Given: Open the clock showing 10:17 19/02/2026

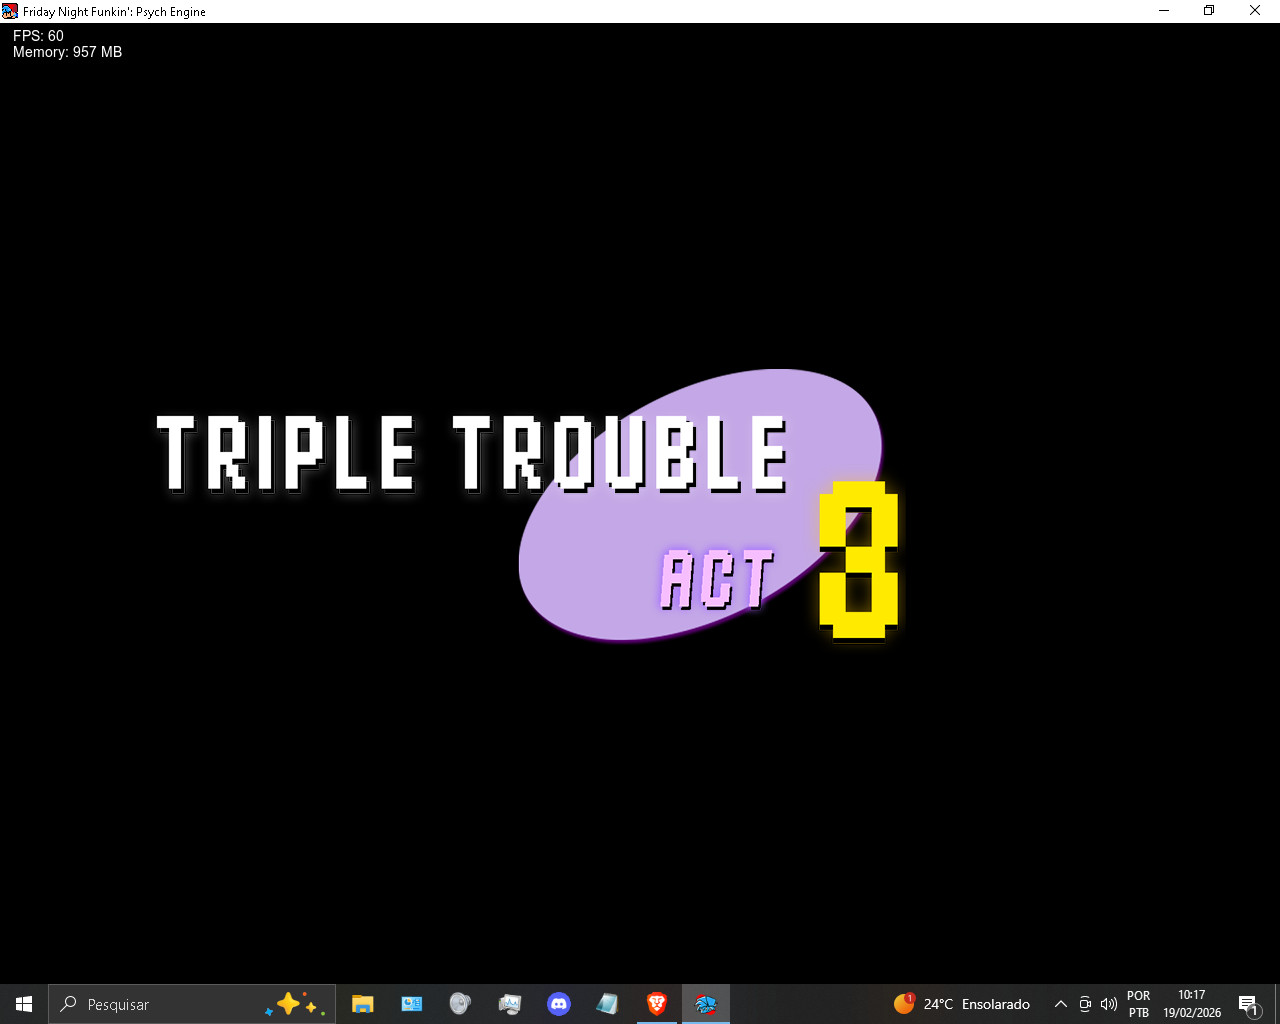Looking at the screenshot, I should 1192,1004.
